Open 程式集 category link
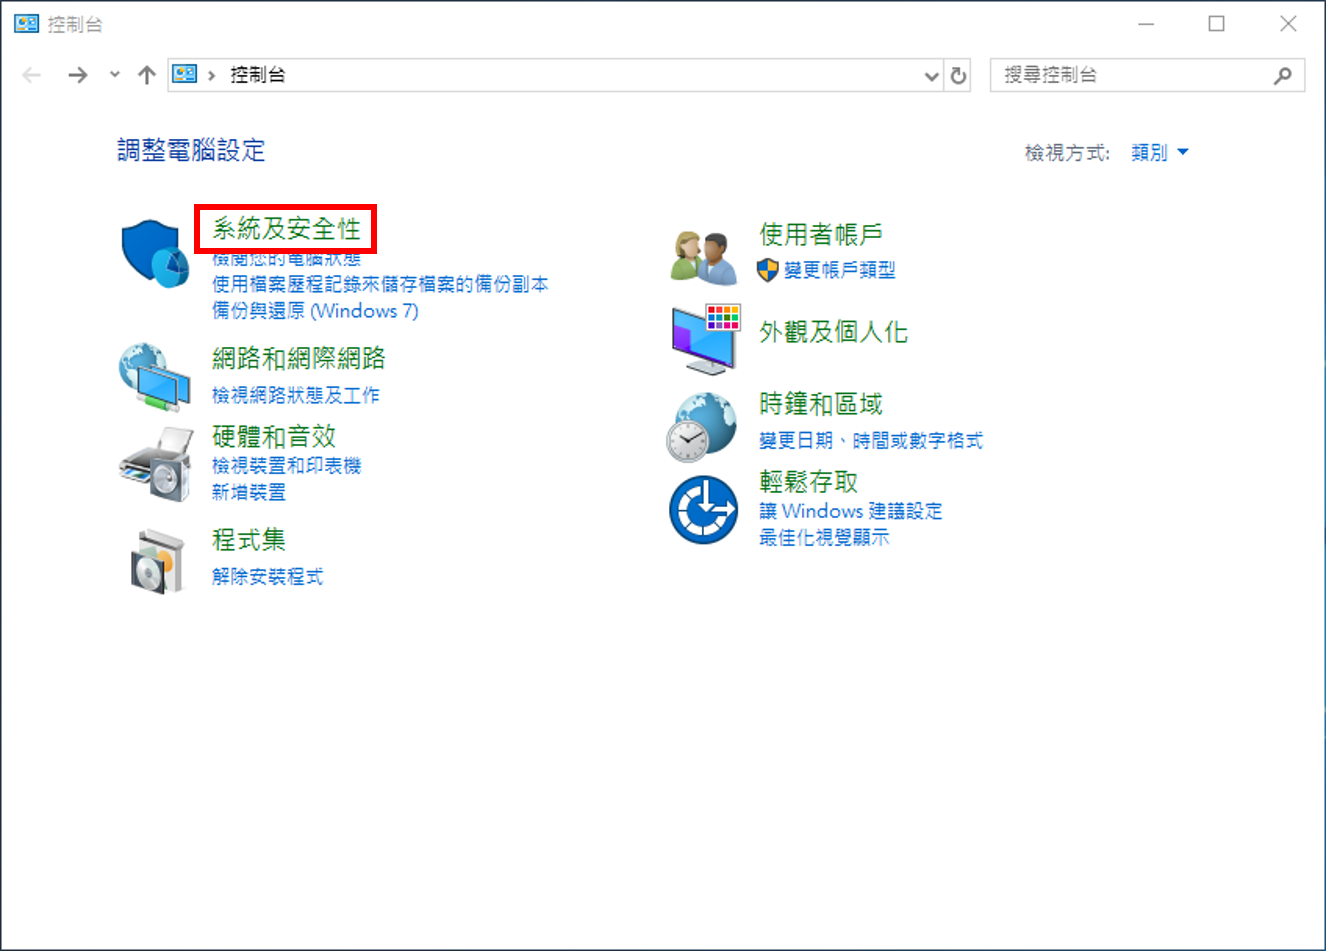 [x=249, y=540]
